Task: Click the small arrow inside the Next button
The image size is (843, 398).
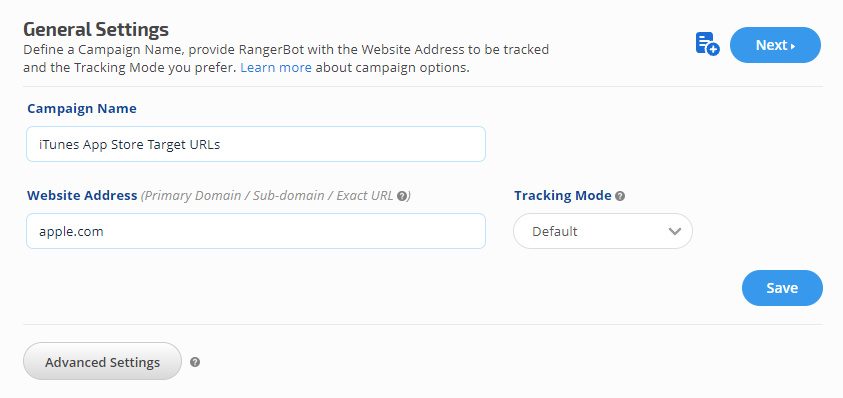Action: pyautogui.click(x=793, y=46)
